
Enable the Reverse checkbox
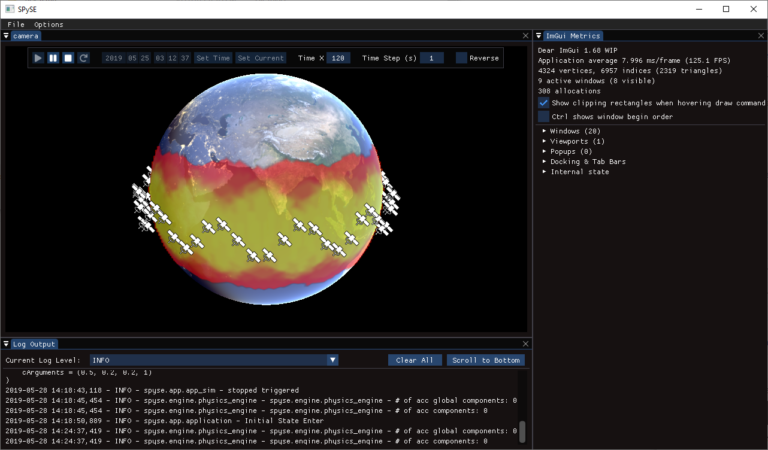(461, 58)
